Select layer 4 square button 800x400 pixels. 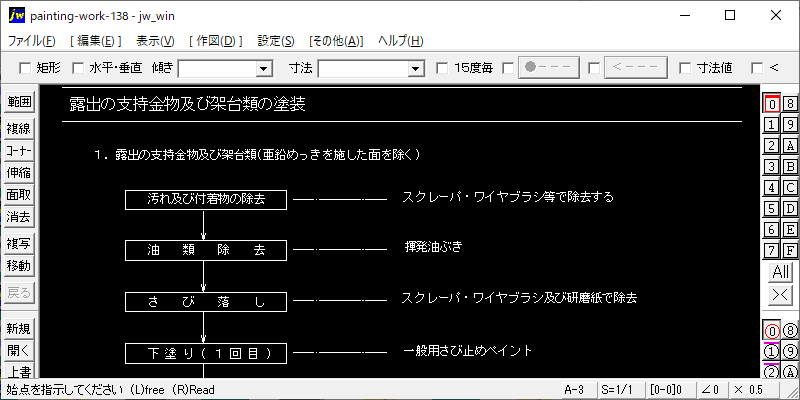[x=772, y=187]
